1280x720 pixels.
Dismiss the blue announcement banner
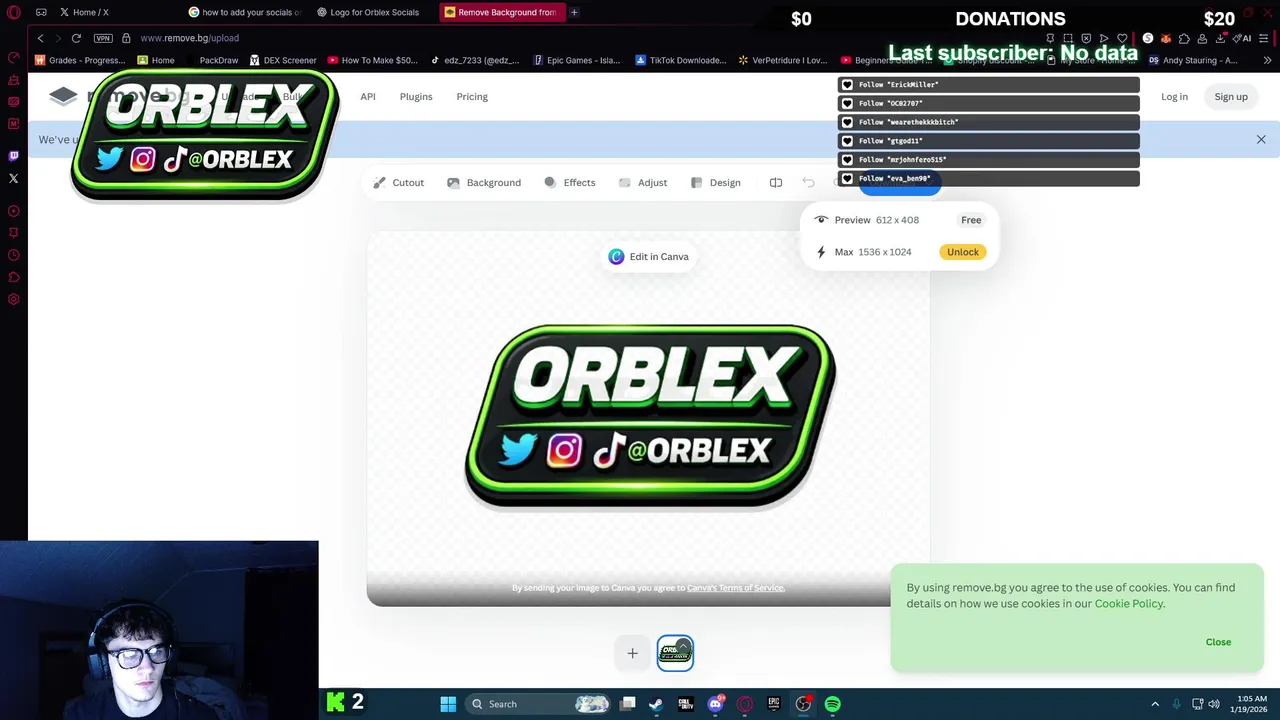click(1261, 140)
